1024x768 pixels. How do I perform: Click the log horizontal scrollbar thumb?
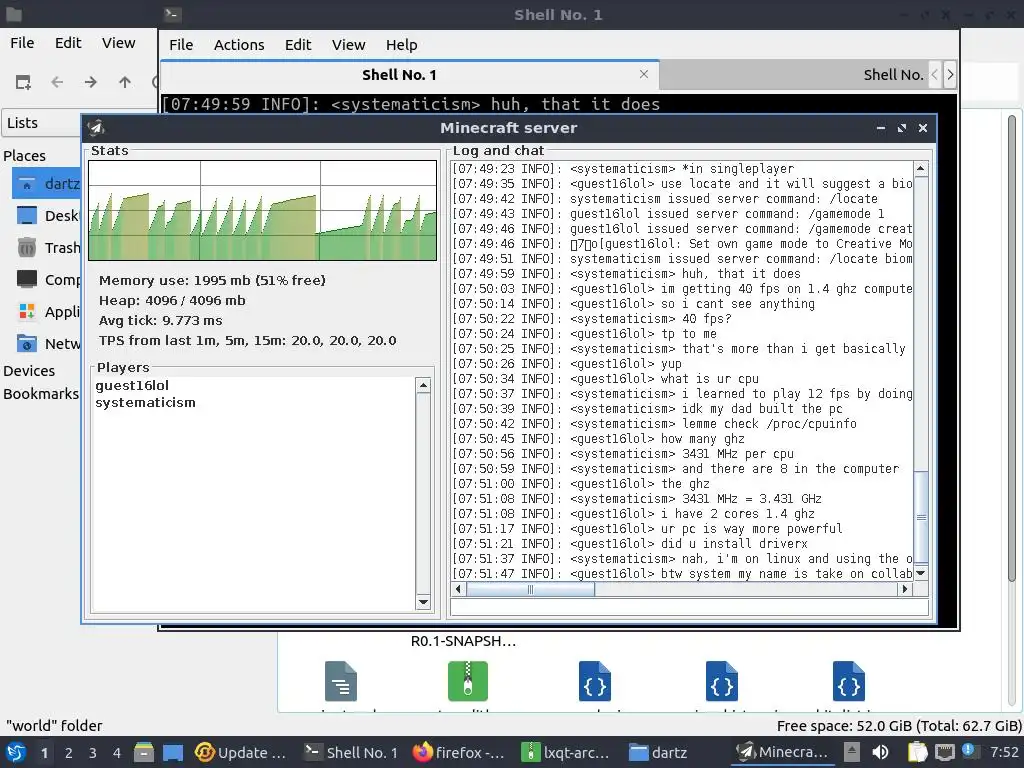click(x=530, y=589)
